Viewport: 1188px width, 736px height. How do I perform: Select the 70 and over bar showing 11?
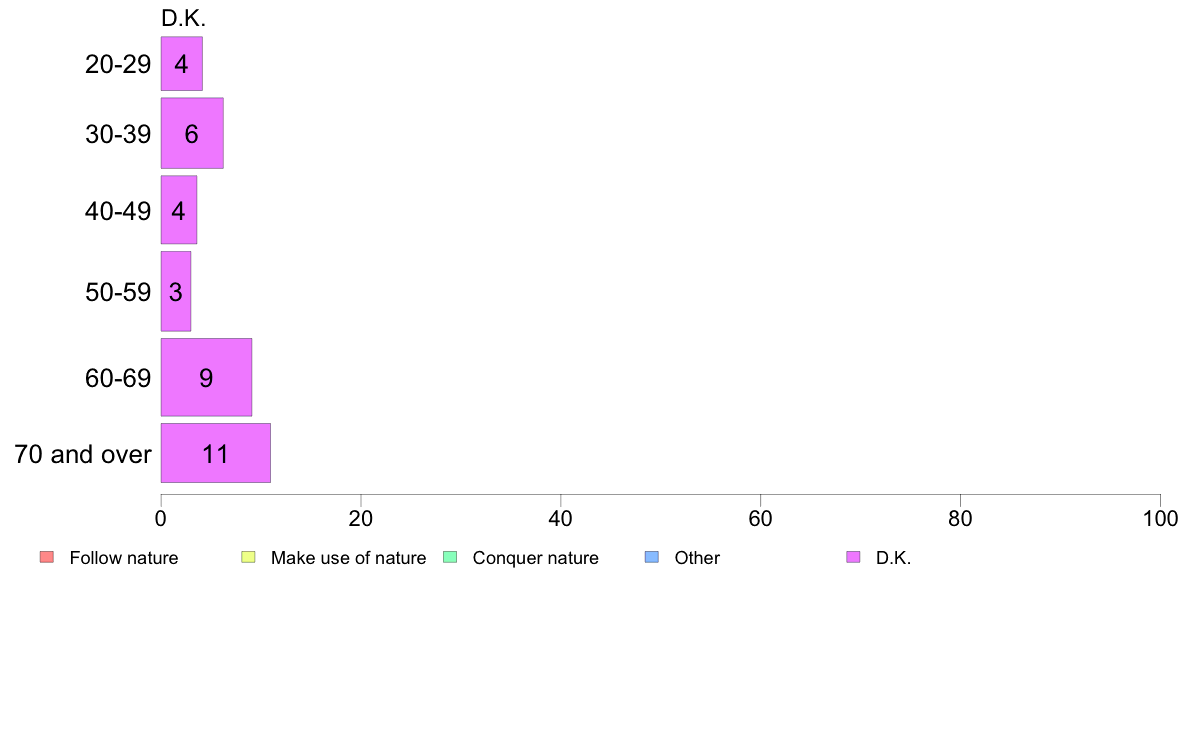[216, 453]
